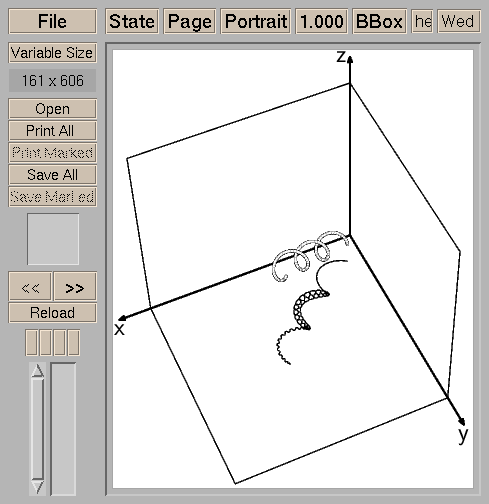Screen dimensions: 489x504
Task: Go to previous page with << button
Action: pos(30,286)
